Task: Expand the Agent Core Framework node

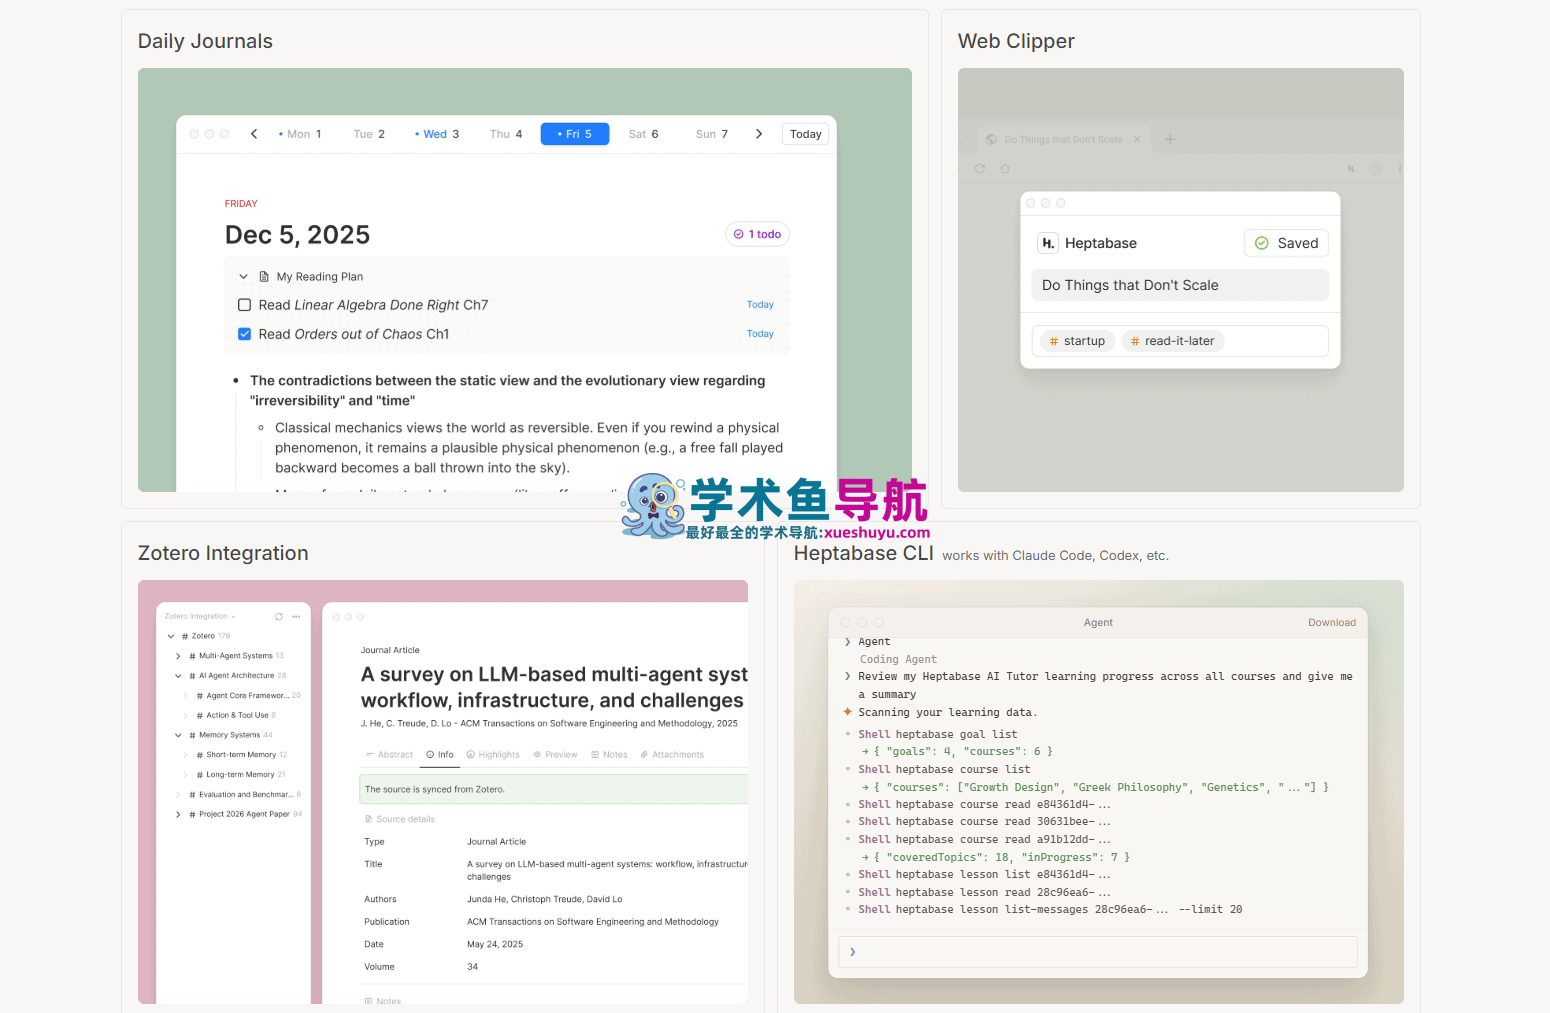Action: [x=186, y=696]
